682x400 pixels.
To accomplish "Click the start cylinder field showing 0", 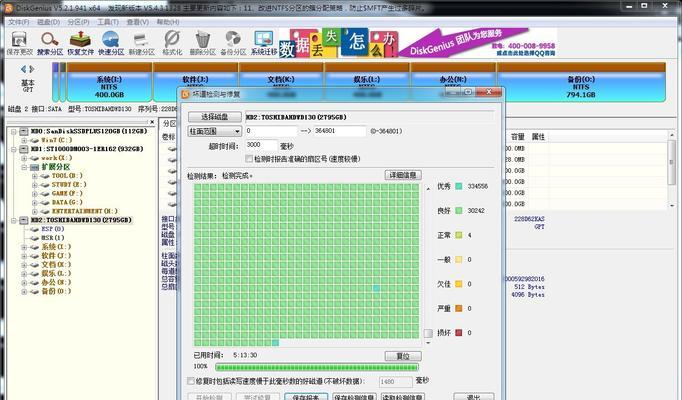I will coord(271,131).
